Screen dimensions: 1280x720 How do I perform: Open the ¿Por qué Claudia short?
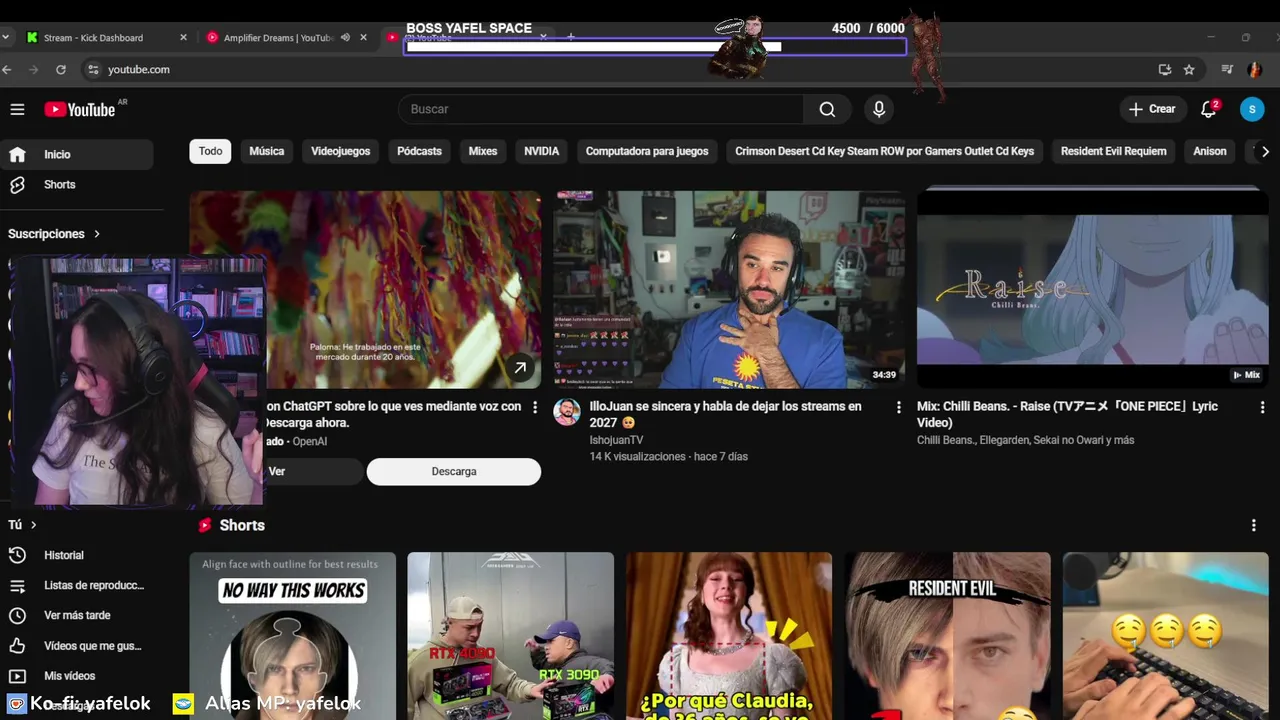click(729, 636)
